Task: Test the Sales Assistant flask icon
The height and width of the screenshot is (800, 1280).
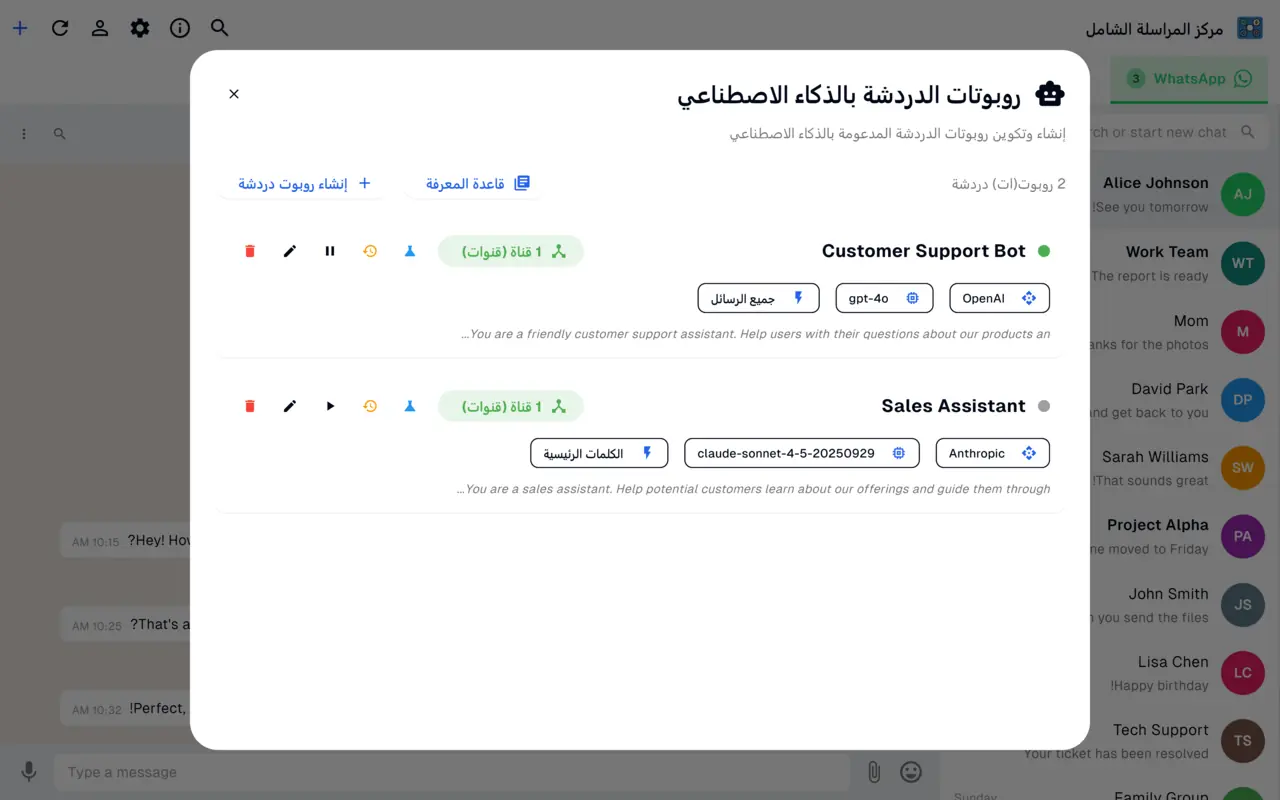Action: 410,406
